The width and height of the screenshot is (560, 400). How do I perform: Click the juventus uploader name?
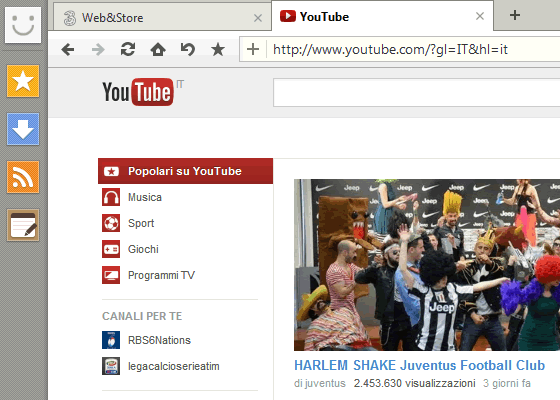click(325, 384)
